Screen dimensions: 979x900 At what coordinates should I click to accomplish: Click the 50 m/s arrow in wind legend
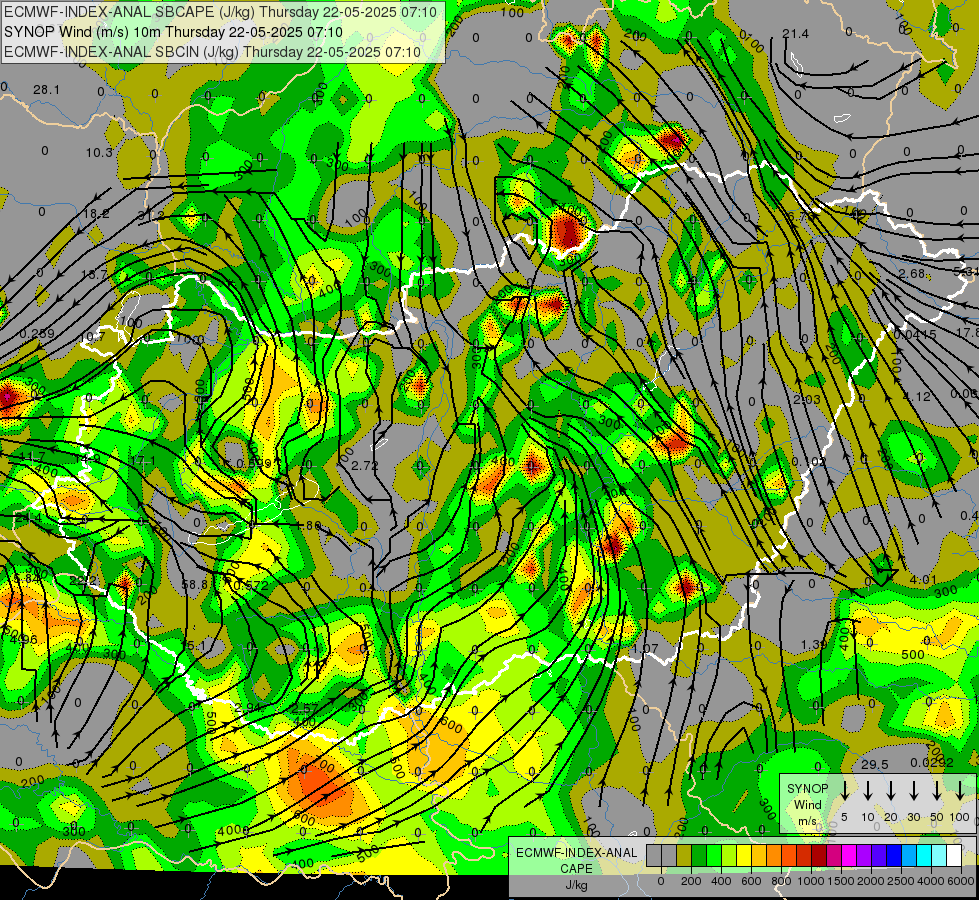[x=937, y=791]
